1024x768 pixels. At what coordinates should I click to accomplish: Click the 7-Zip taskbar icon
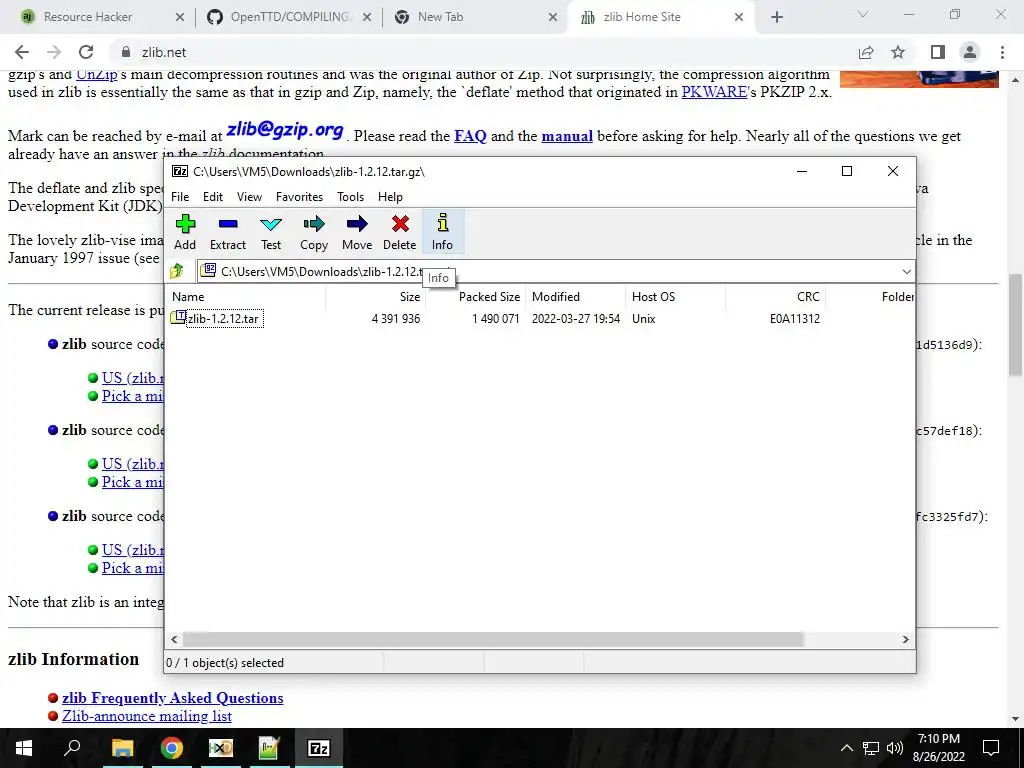tap(319, 748)
